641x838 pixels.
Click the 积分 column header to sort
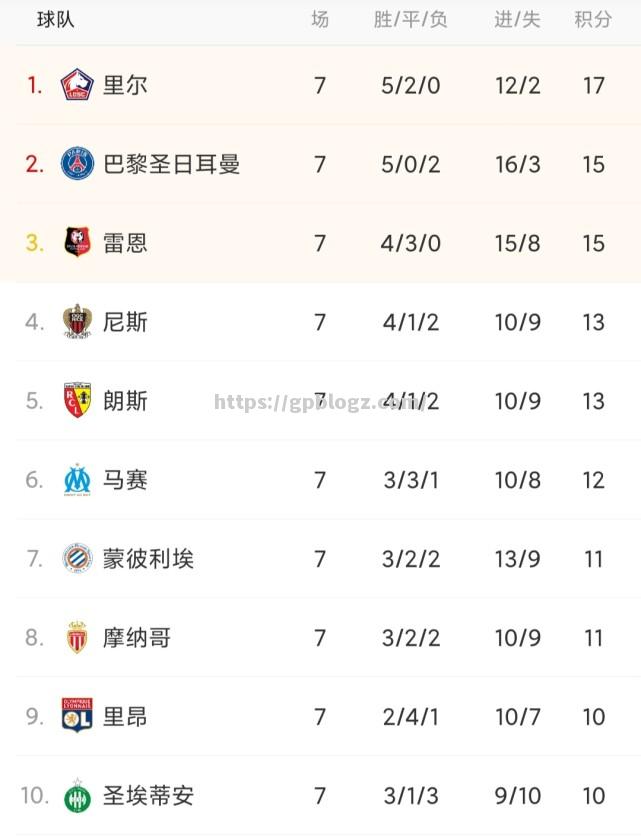pos(594,17)
